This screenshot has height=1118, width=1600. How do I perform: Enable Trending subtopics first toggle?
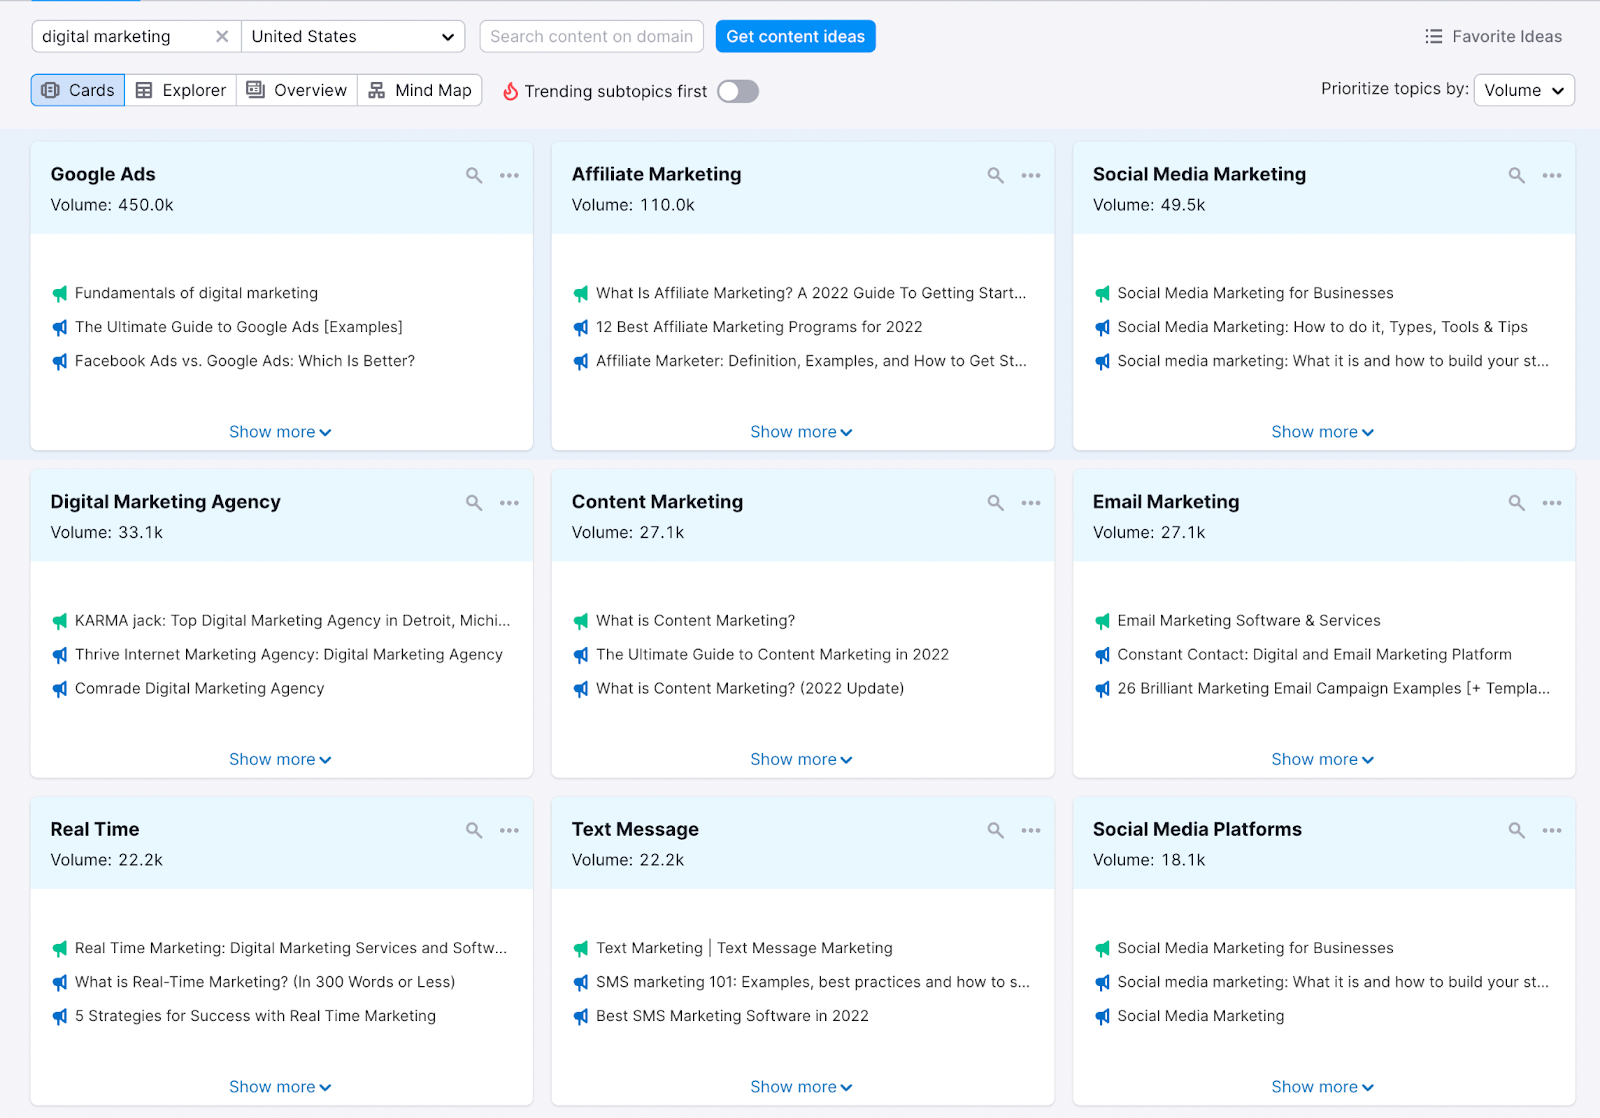tap(738, 92)
